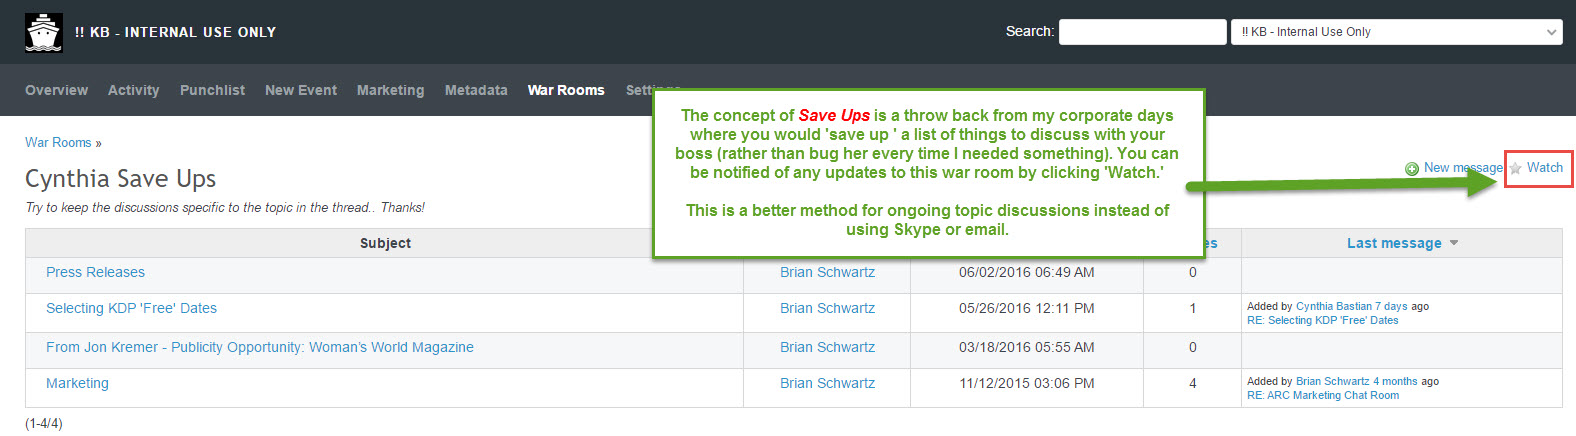Click the War Rooms breadcrumb link

click(58, 143)
